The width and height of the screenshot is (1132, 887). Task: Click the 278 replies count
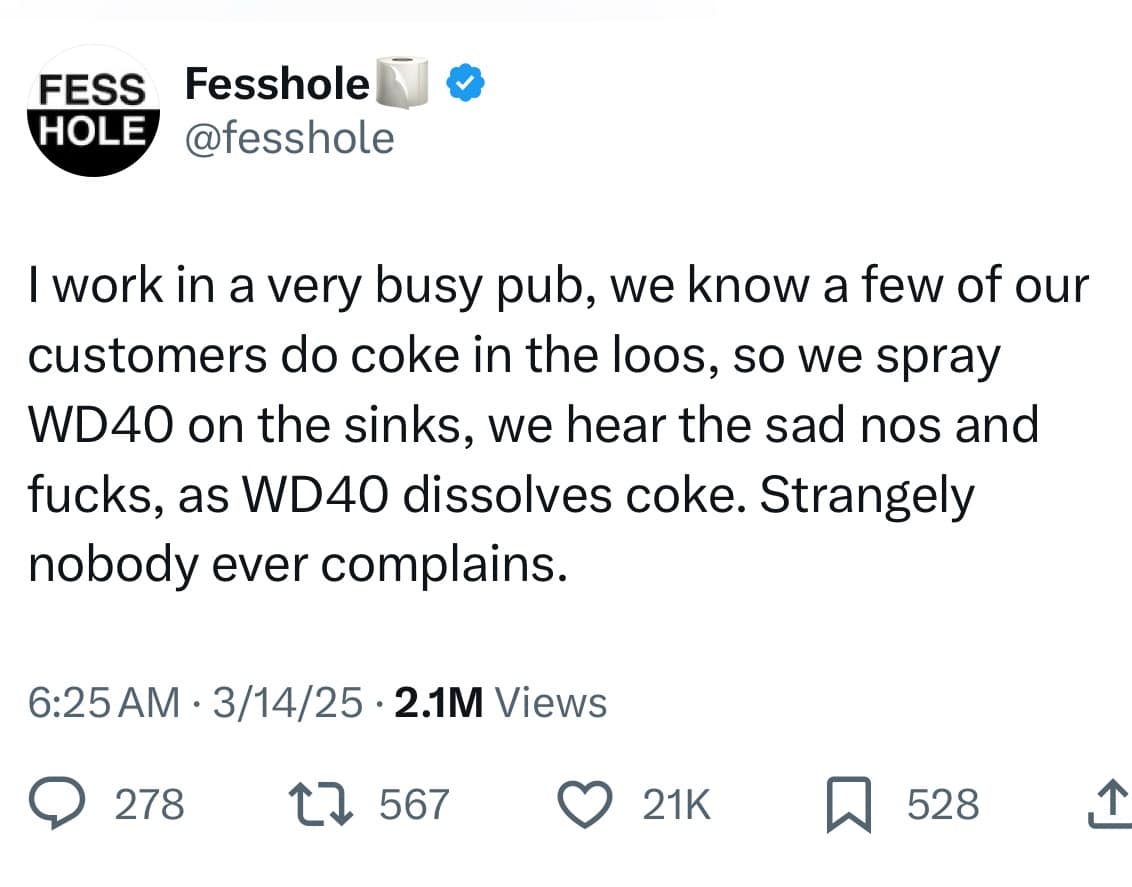tap(151, 804)
